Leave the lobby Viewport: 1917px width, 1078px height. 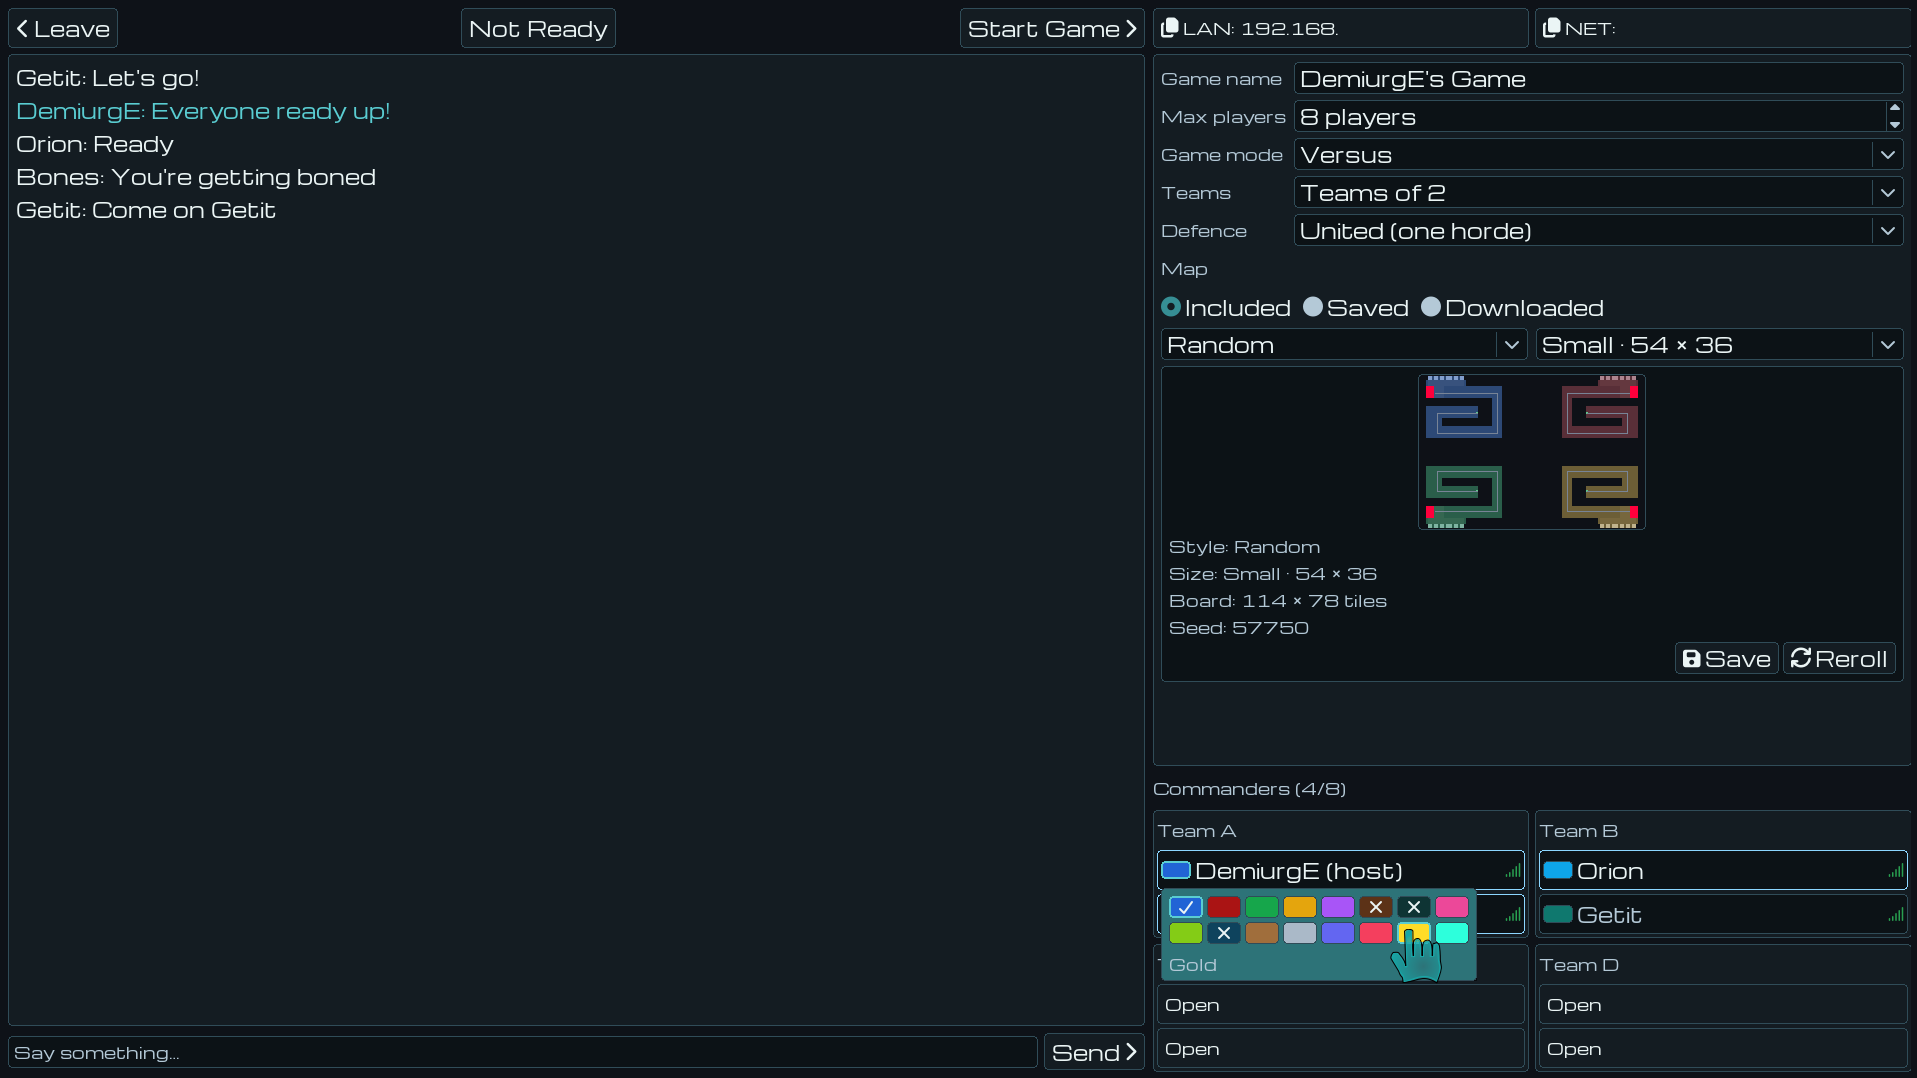(x=63, y=29)
